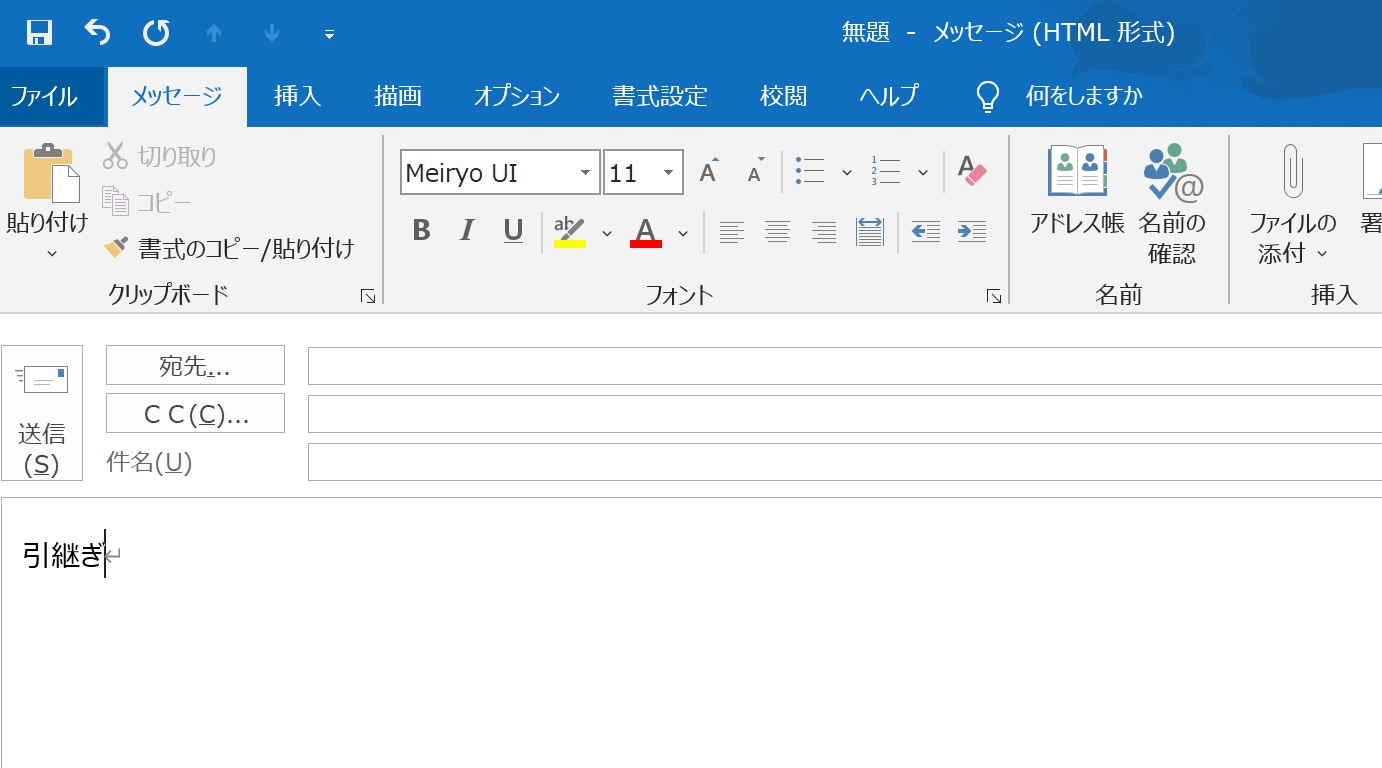Screen dimensions: 1382x768
Task: Clear all formatting with eraser icon
Action: [x=972, y=171]
